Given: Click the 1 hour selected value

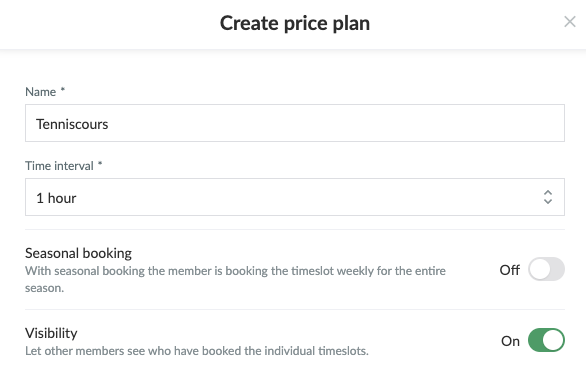Looking at the screenshot, I should tap(56, 198).
